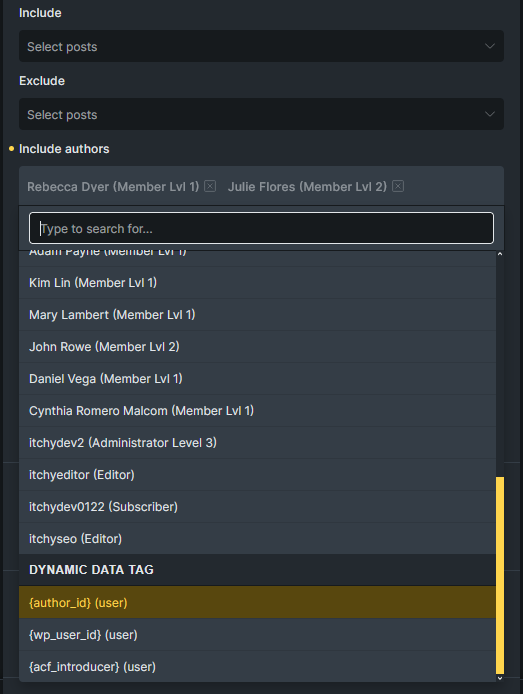The image size is (523, 694).
Task: Choose John Rowe (Member Lvl 2)
Action: [x=257, y=347]
